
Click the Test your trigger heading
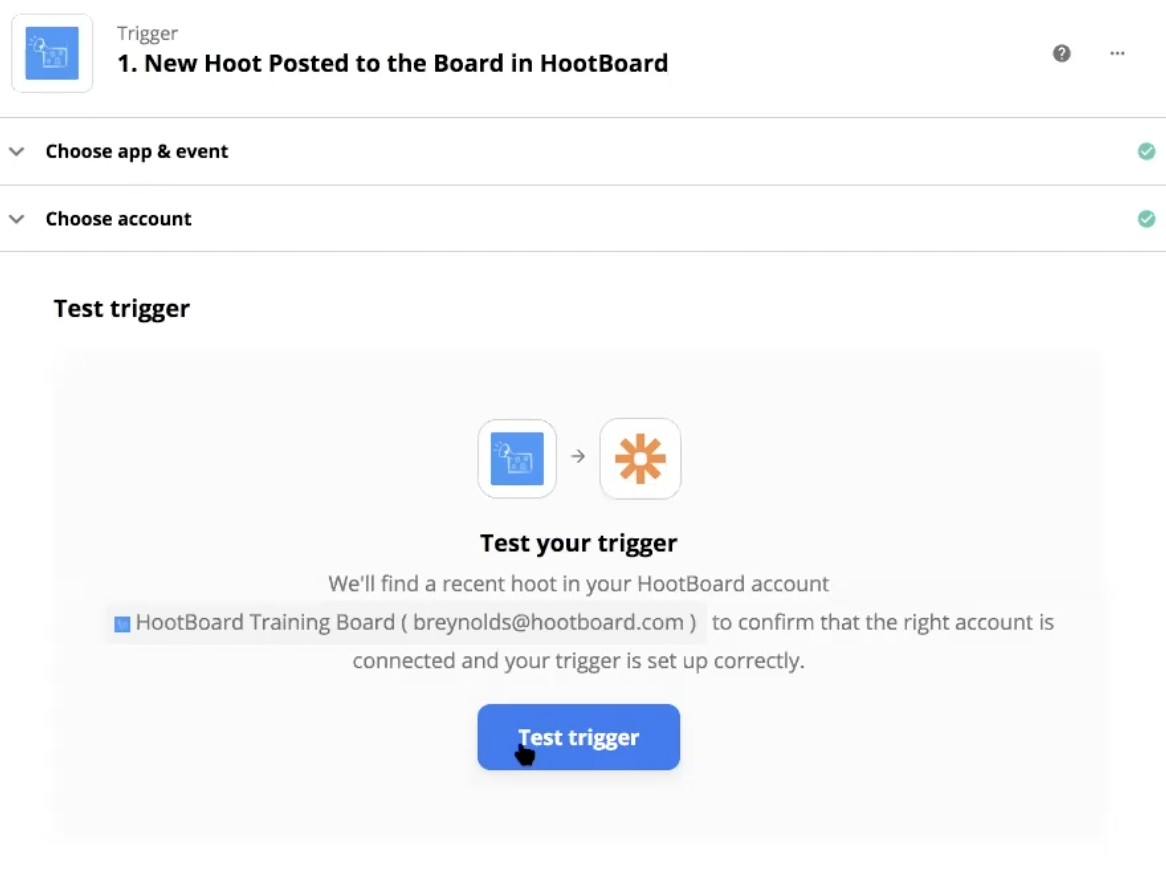[x=578, y=543]
